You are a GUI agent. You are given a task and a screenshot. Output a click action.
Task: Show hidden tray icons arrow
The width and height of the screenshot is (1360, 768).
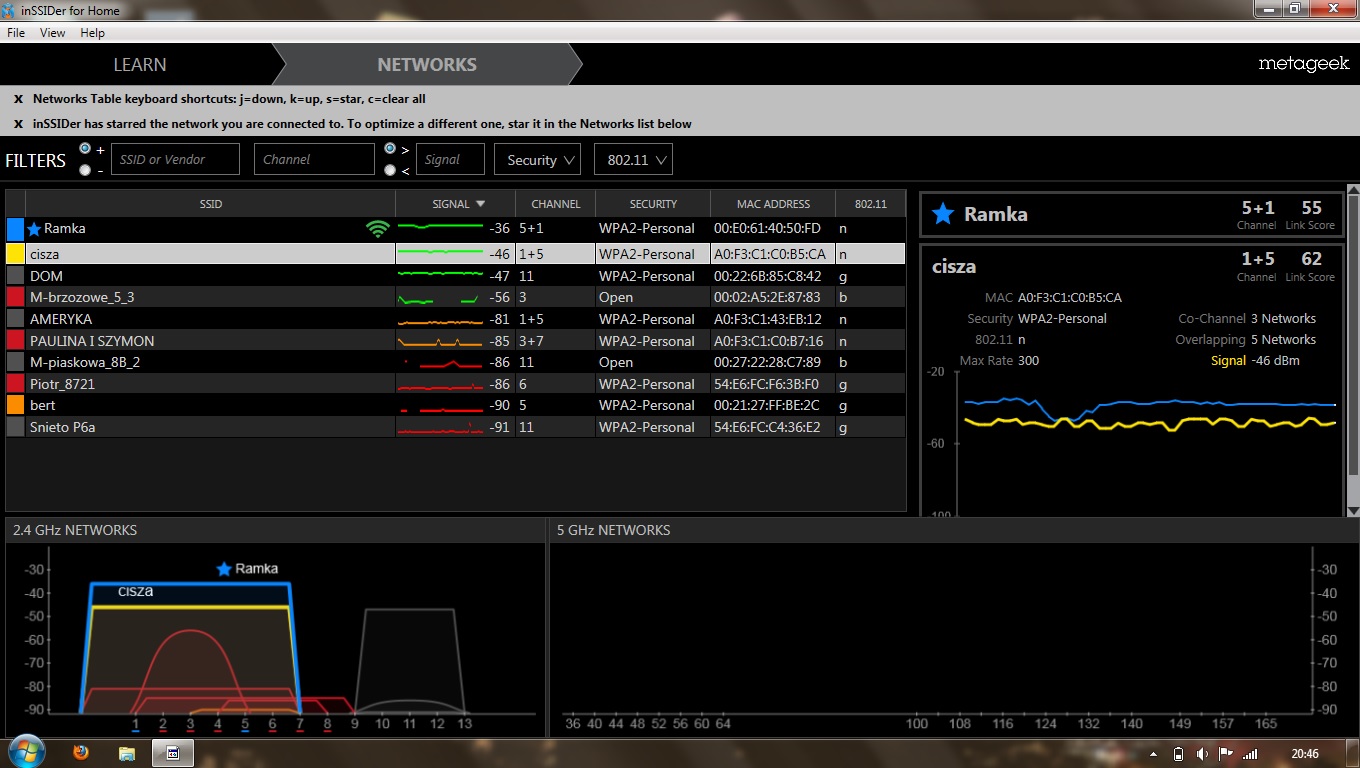pos(1155,753)
